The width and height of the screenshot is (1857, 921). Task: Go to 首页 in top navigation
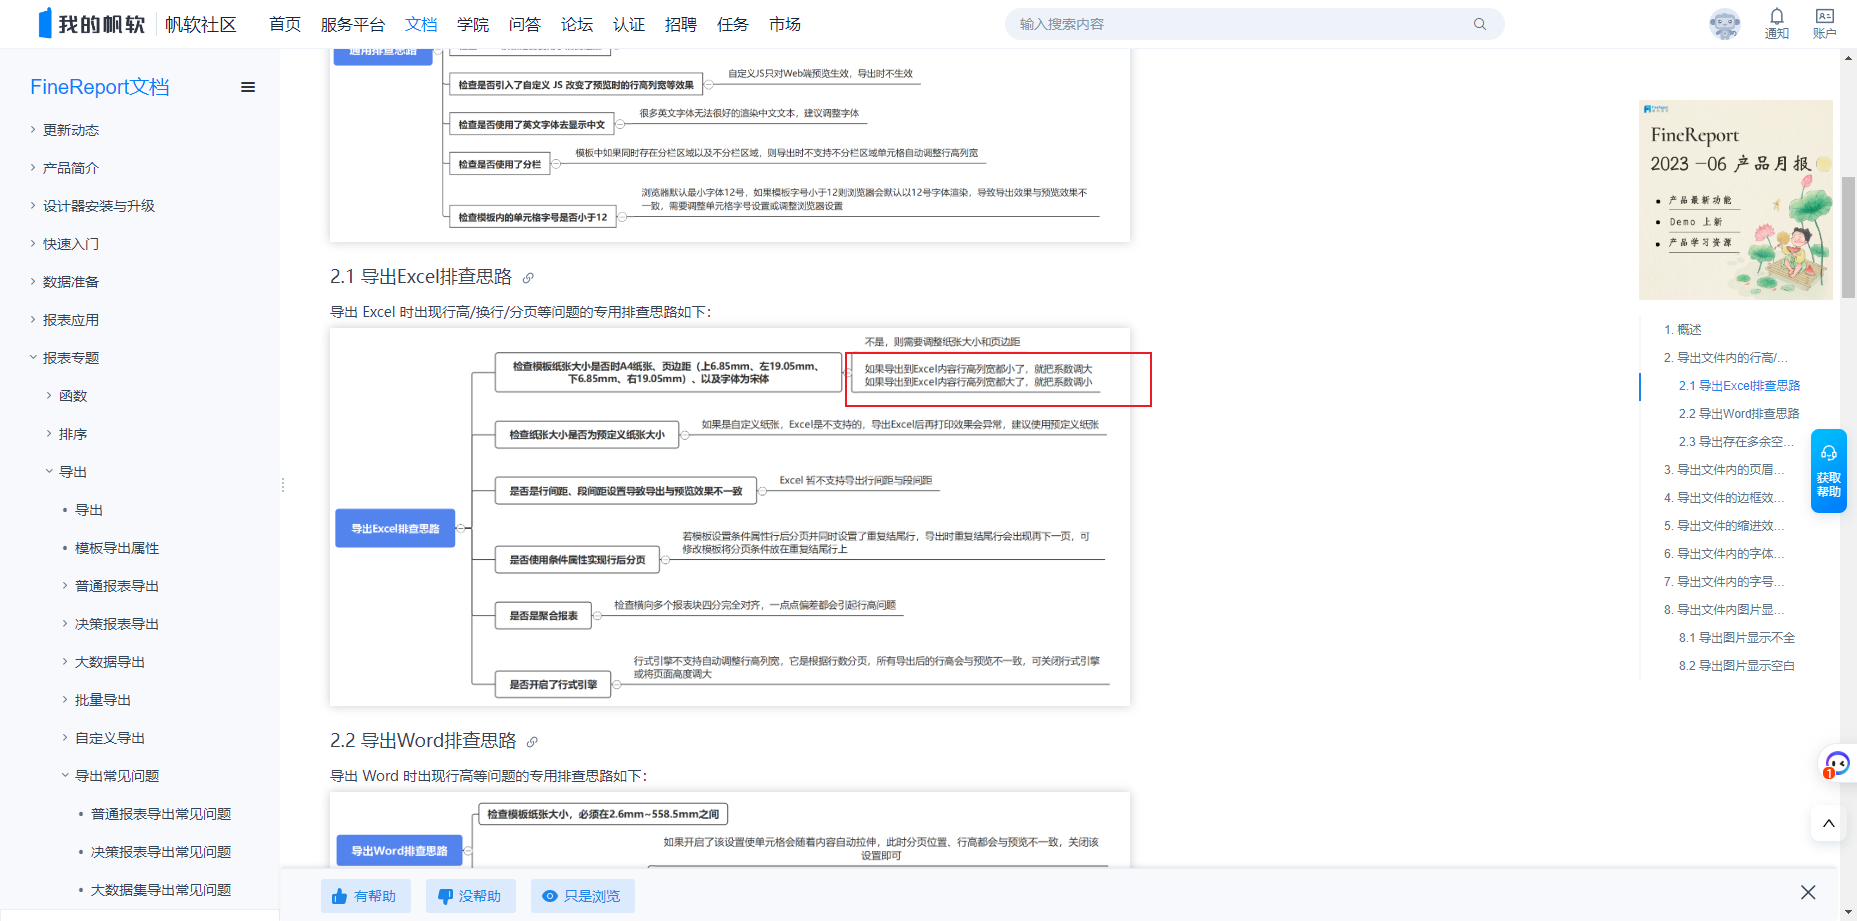[x=285, y=24]
